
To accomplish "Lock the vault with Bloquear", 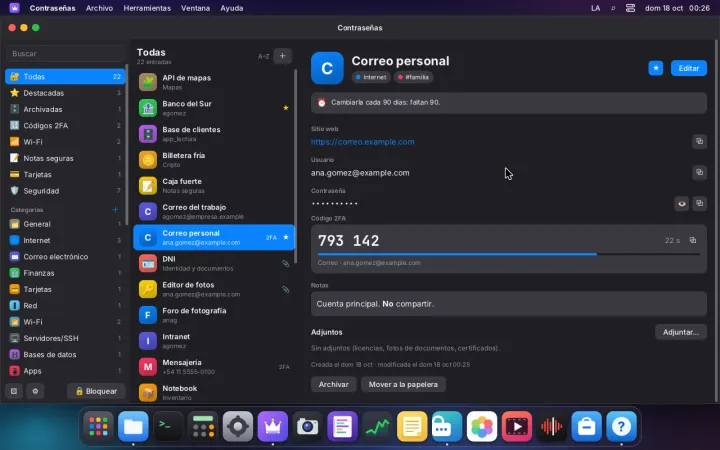I will point(96,391).
